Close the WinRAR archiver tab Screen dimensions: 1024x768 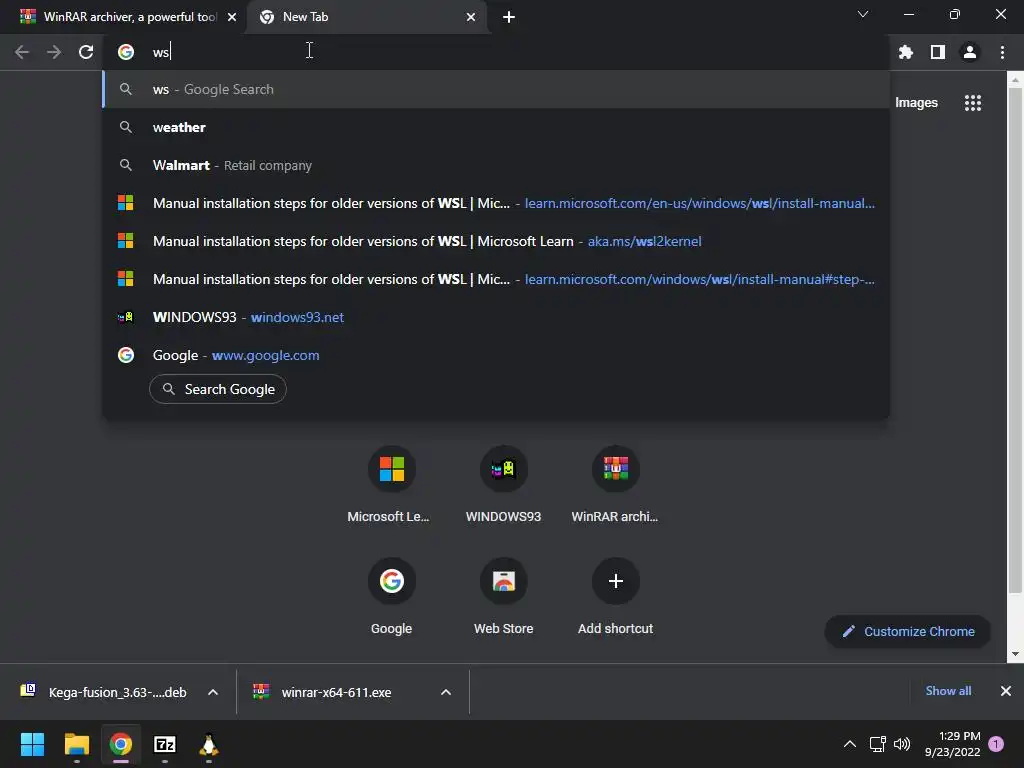coord(232,17)
